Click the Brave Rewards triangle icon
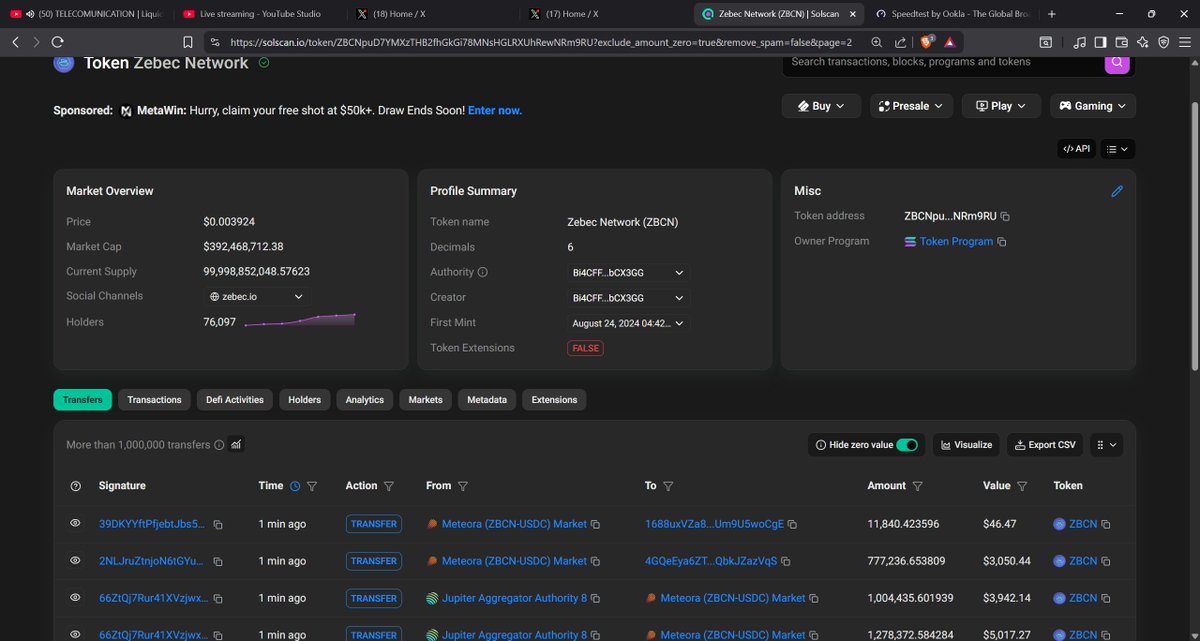 (948, 42)
